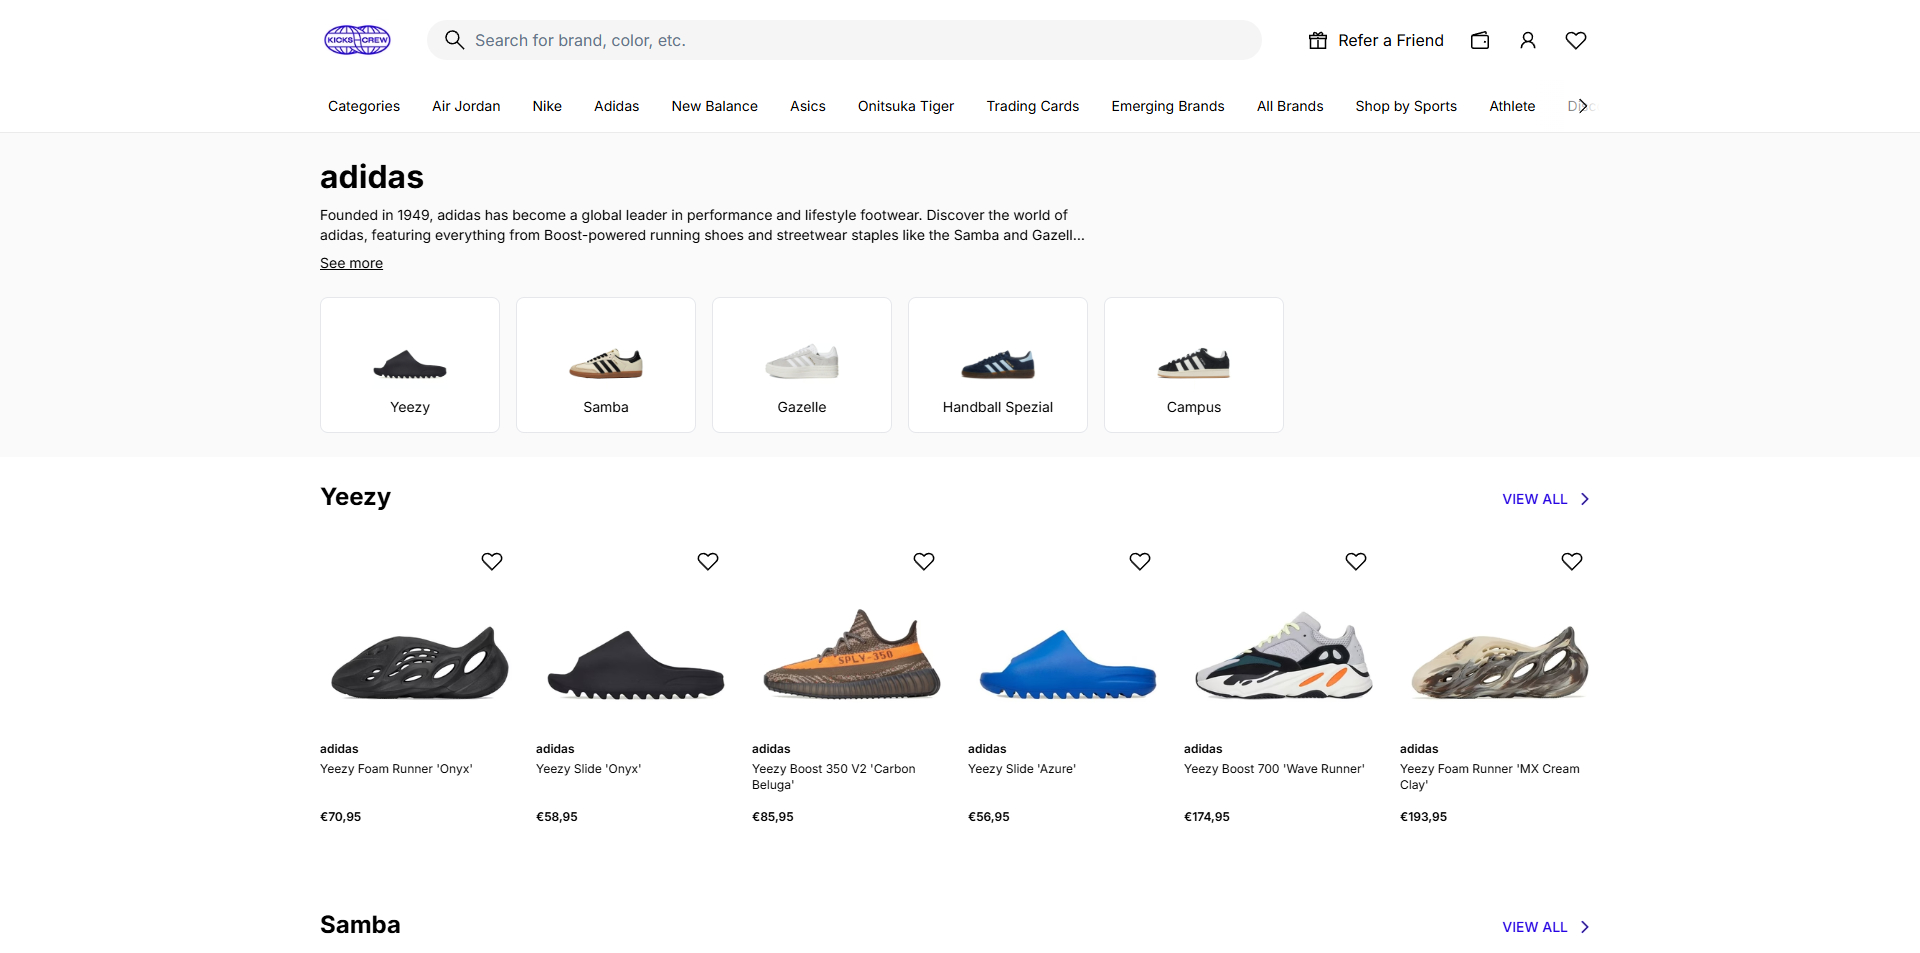Click the €174,95 price
Viewport: 1920px width, 953px height.
coord(1207,817)
